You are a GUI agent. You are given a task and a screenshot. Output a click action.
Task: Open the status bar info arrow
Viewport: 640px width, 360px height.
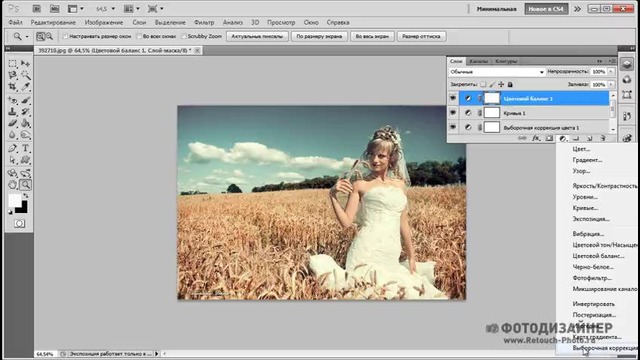(157, 354)
